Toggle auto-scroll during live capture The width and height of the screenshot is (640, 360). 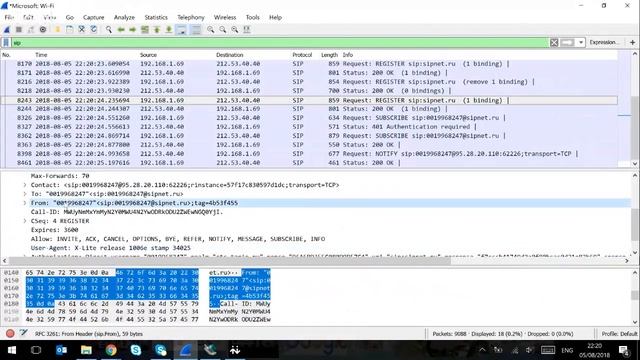click(x=182, y=29)
